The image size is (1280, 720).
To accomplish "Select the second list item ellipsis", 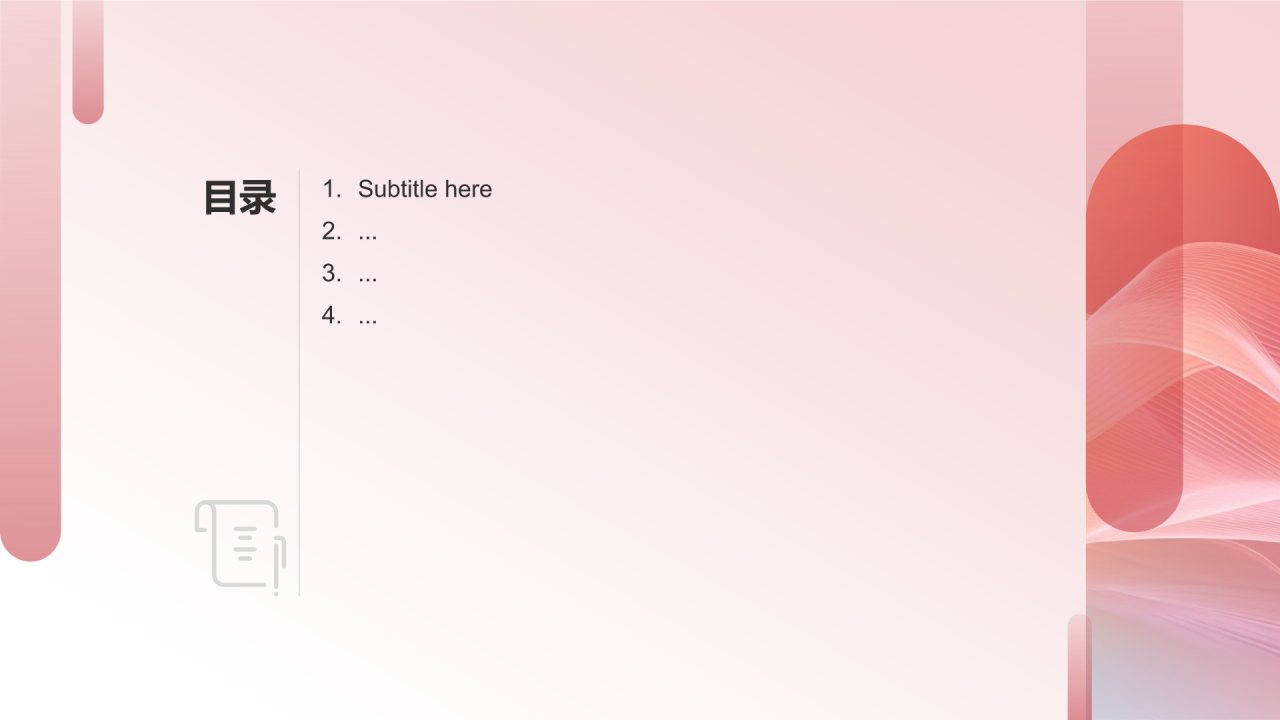I will [x=367, y=232].
